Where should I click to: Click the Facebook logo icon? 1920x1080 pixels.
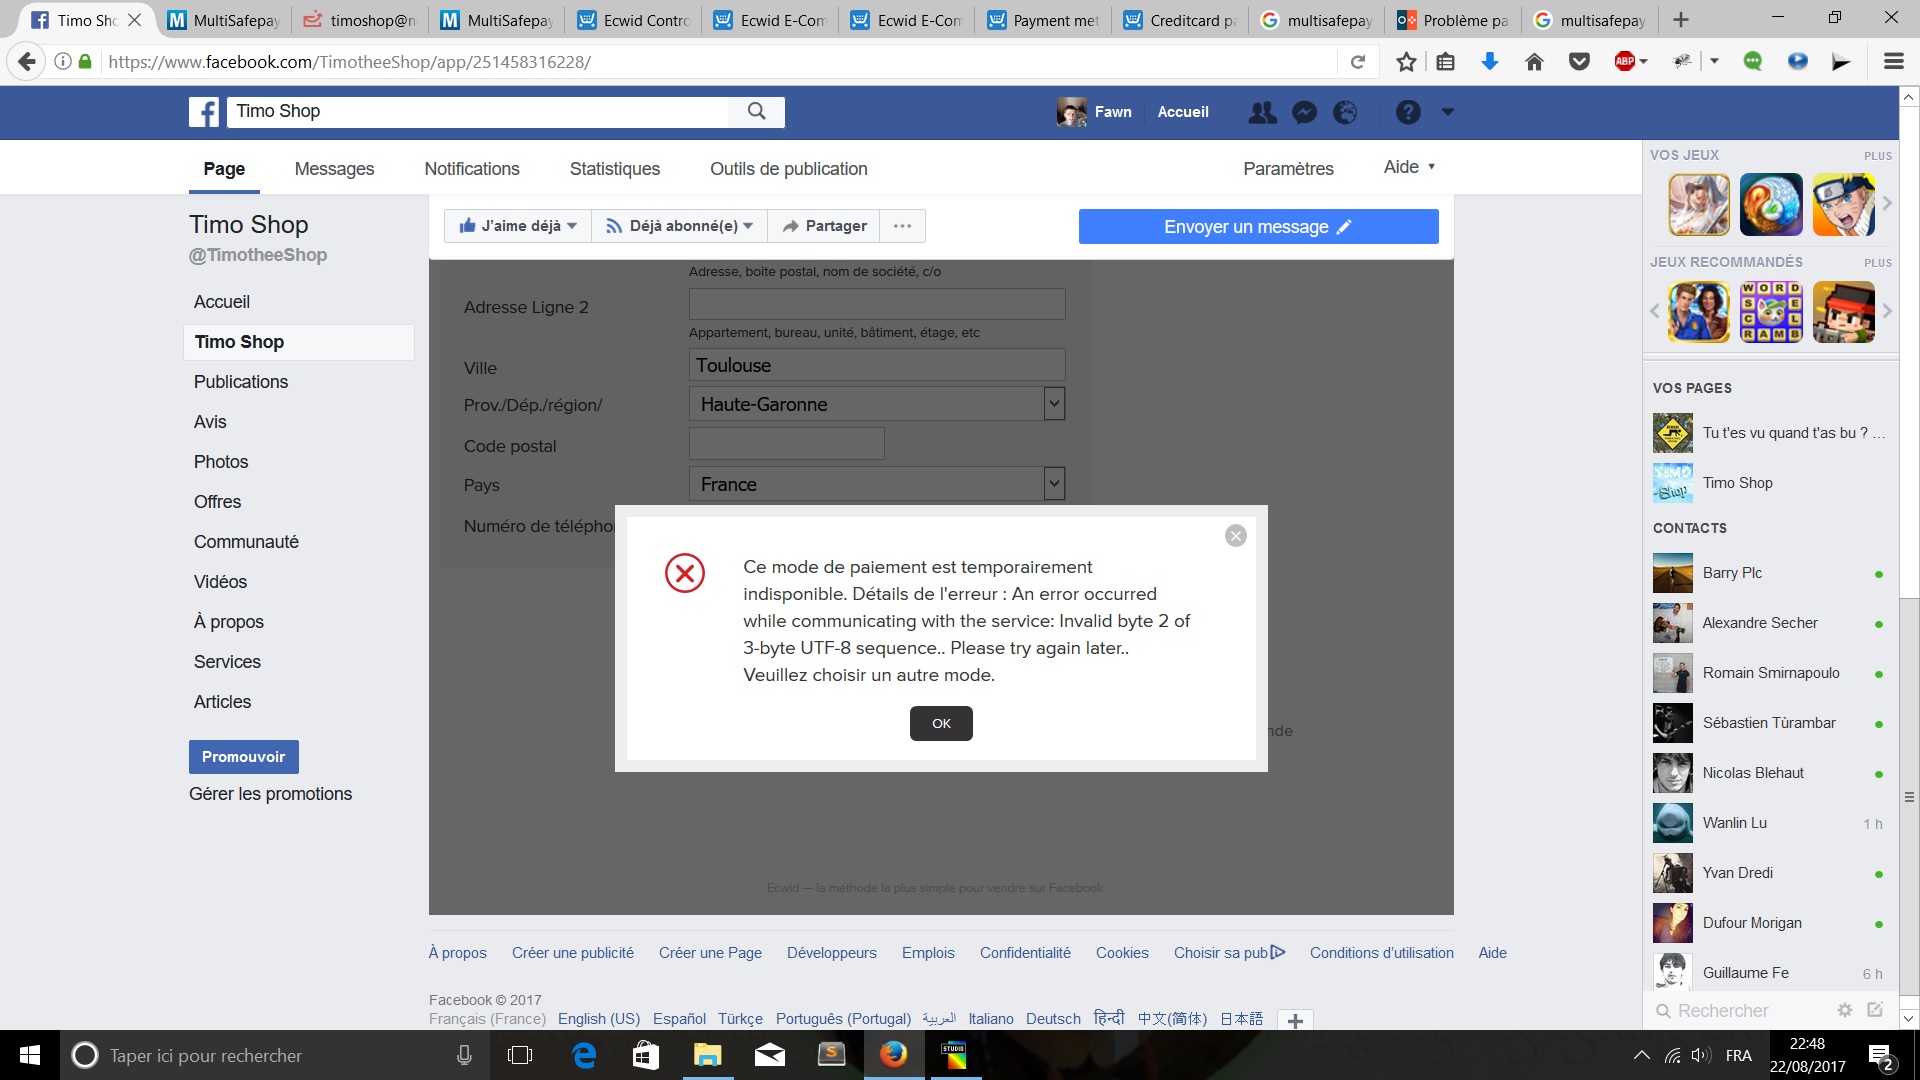(204, 112)
